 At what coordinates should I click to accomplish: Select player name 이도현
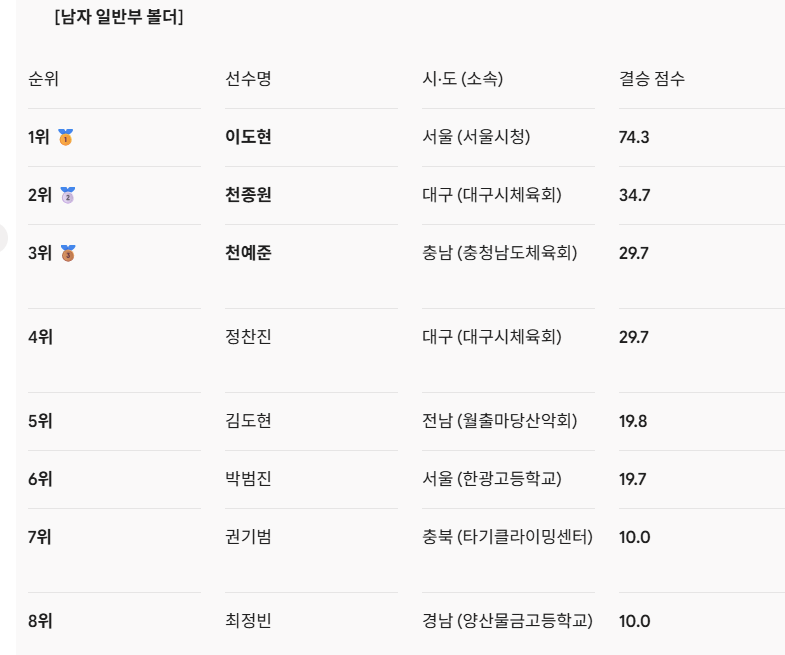pos(248,137)
